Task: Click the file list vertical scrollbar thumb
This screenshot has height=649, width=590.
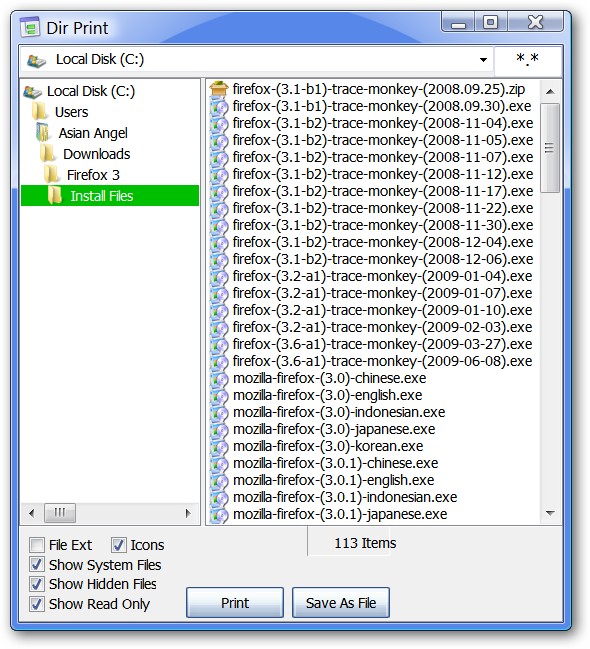Action: pos(550,148)
